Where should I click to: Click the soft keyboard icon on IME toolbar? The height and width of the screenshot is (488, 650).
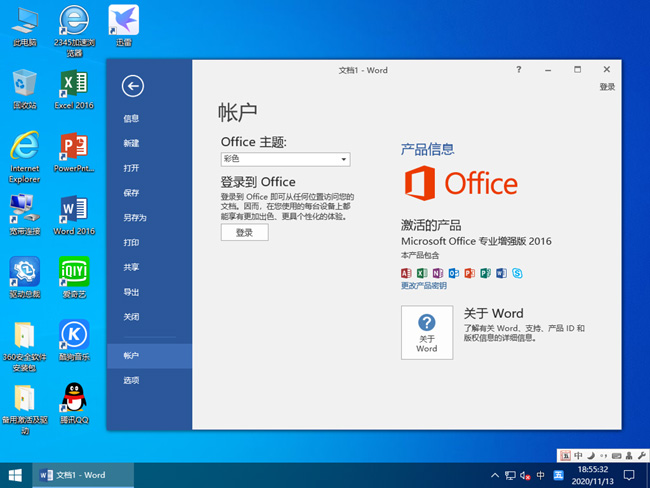point(616,456)
